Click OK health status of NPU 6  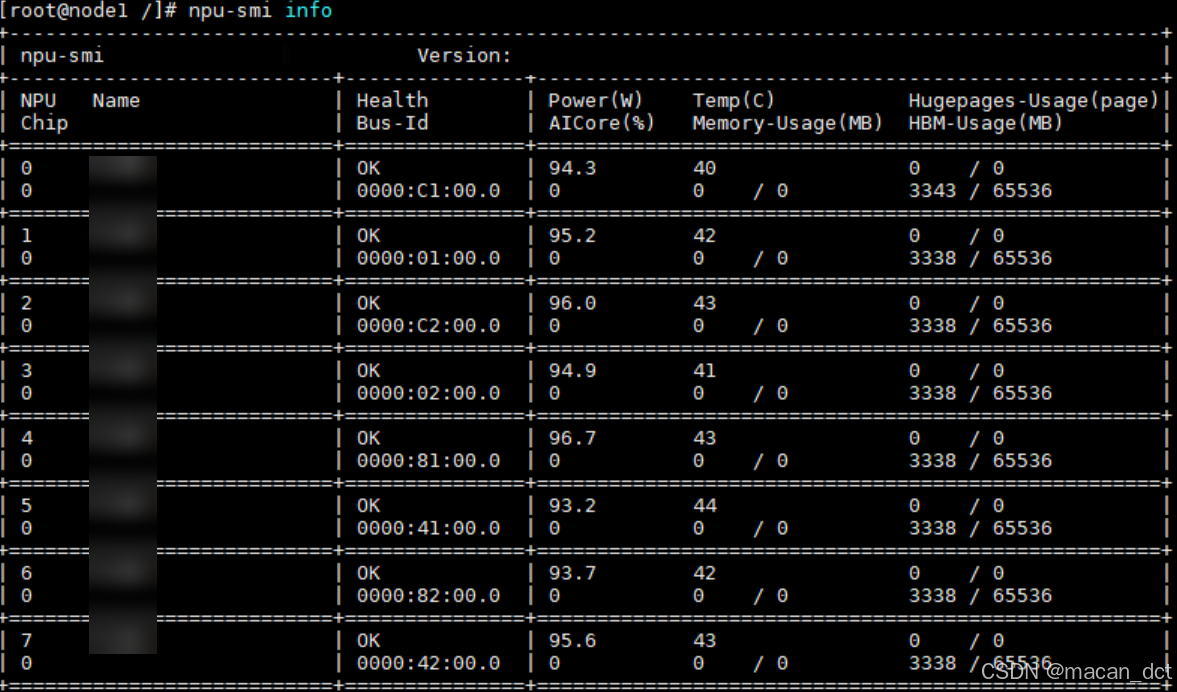(369, 573)
